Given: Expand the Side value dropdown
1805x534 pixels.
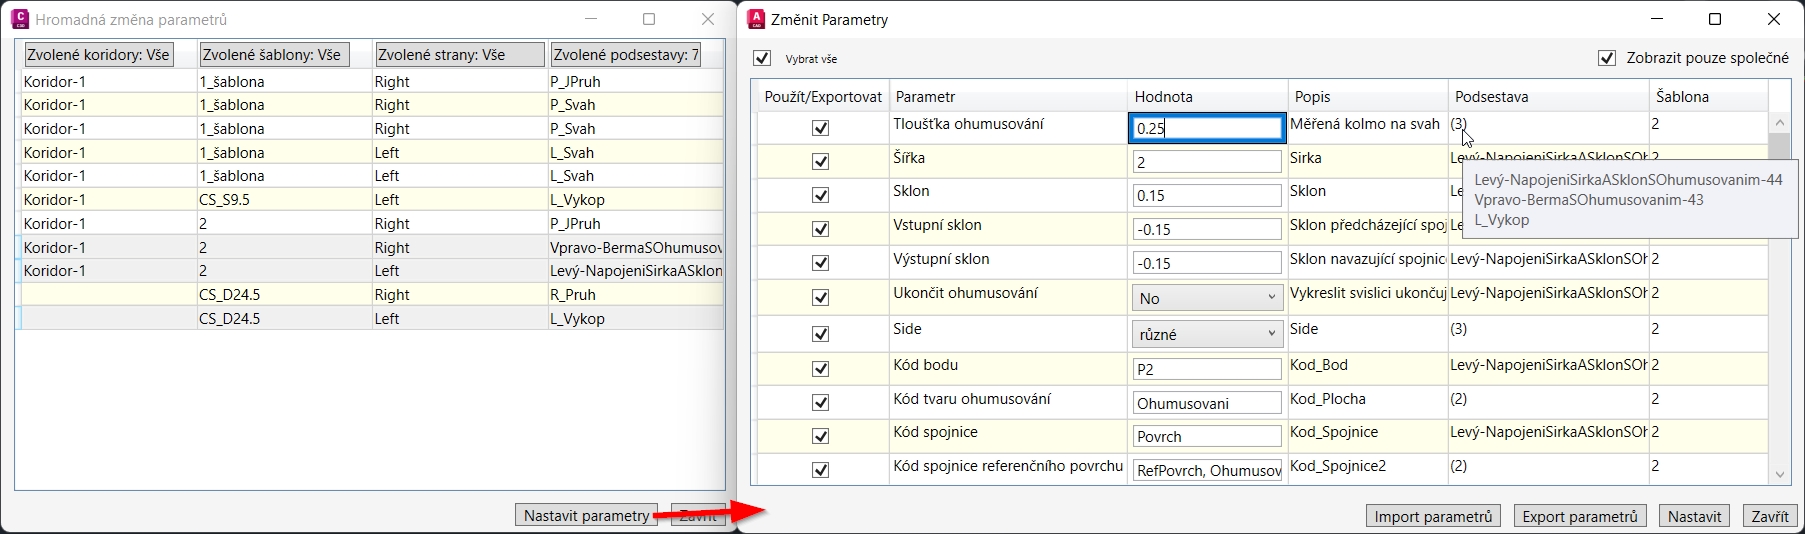Looking at the screenshot, I should 1206,334.
